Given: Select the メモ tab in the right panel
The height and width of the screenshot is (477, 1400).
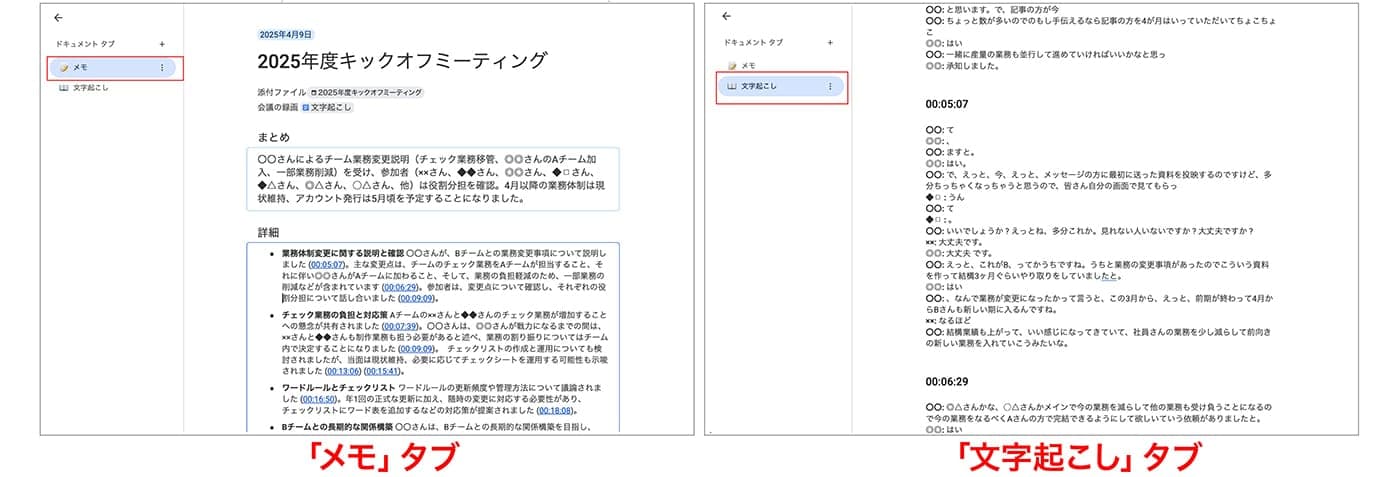Looking at the screenshot, I should [748, 65].
